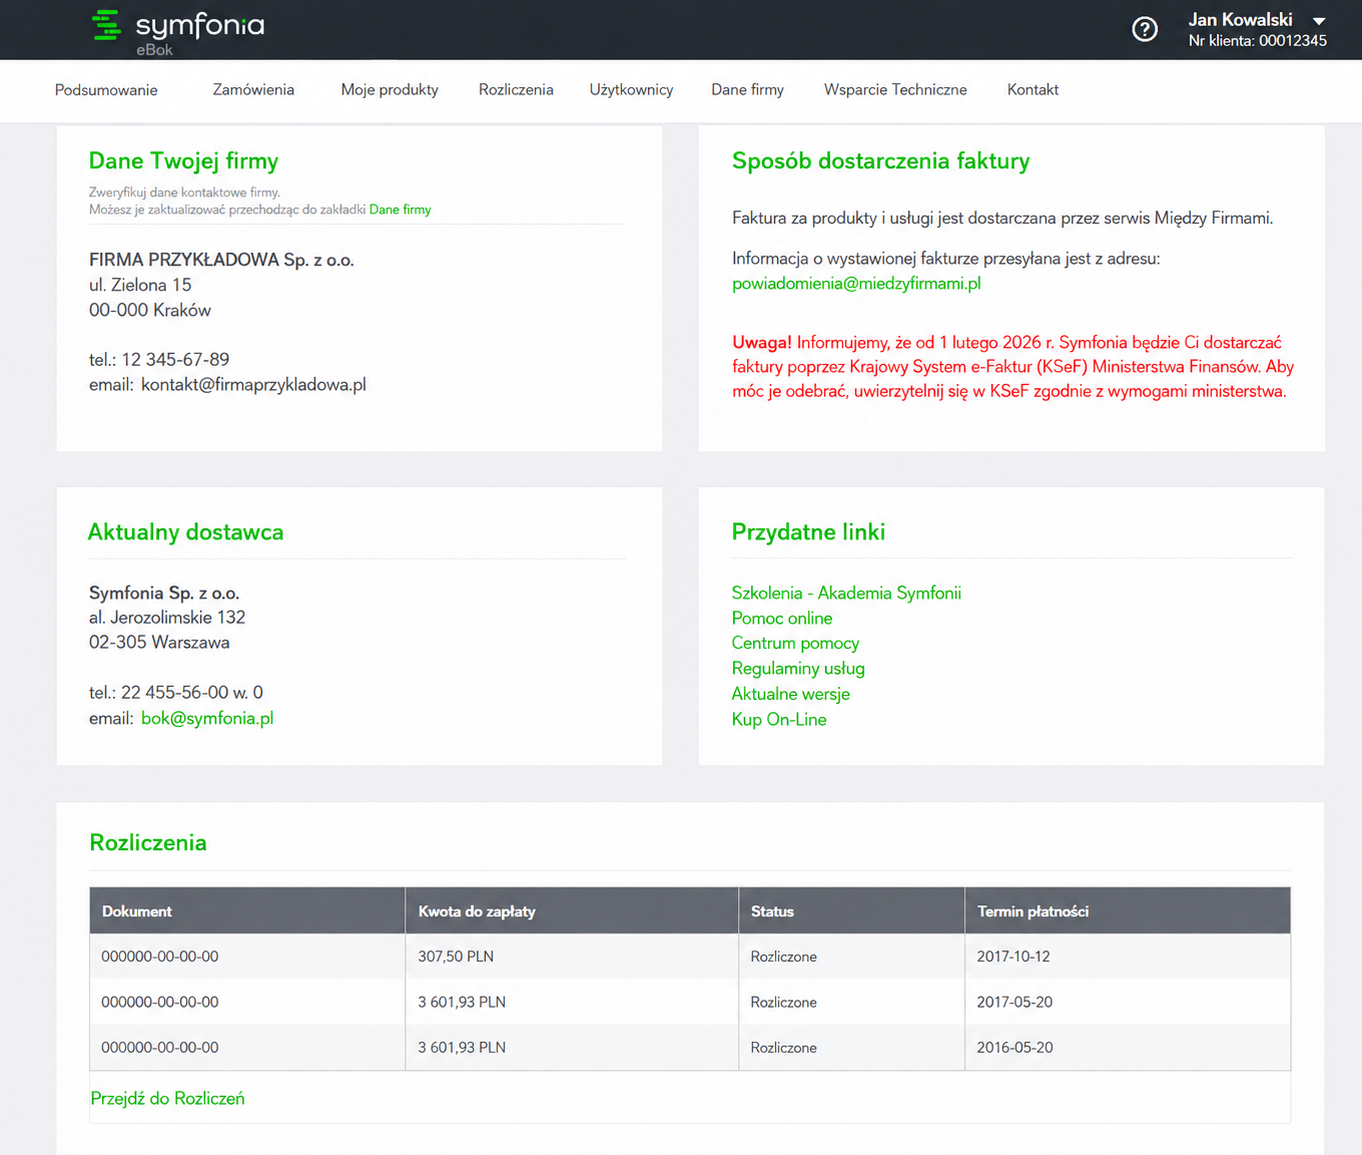Go to the Zamówienia menu
Image resolution: width=1362 pixels, height=1155 pixels.
point(253,90)
